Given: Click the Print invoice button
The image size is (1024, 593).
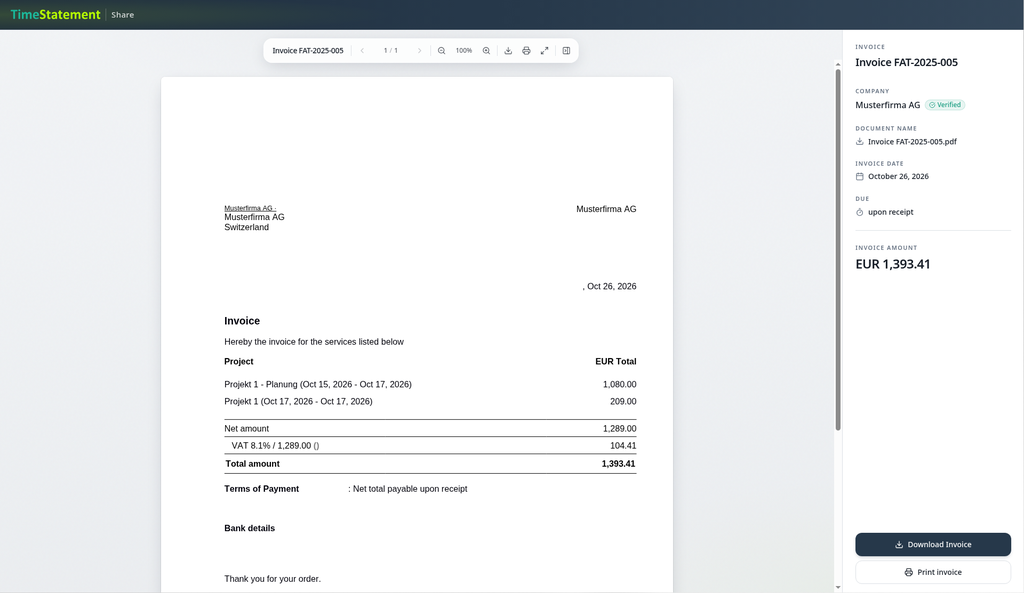Looking at the screenshot, I should pos(933,572).
